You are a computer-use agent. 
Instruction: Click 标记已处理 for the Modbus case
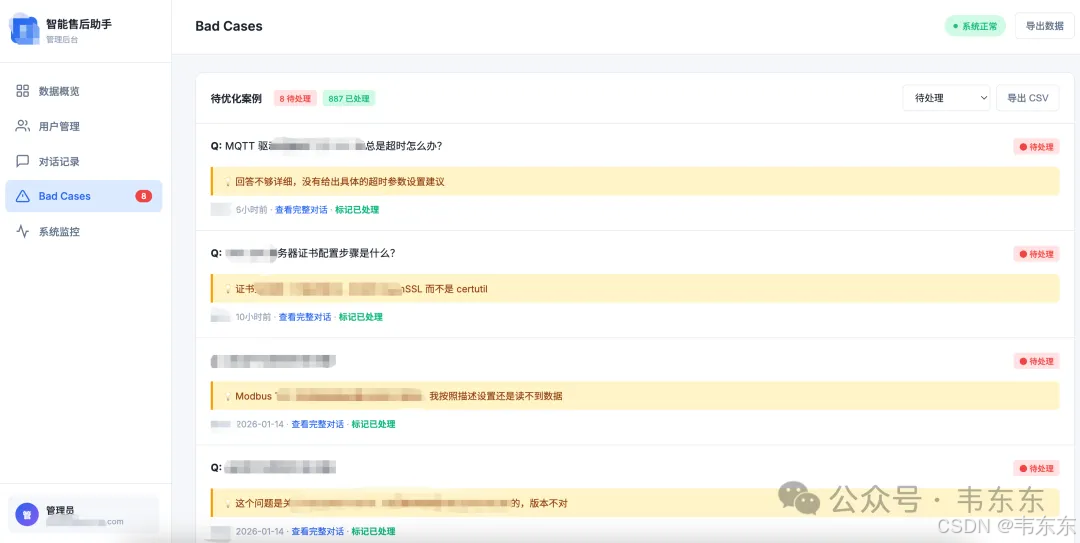(373, 424)
